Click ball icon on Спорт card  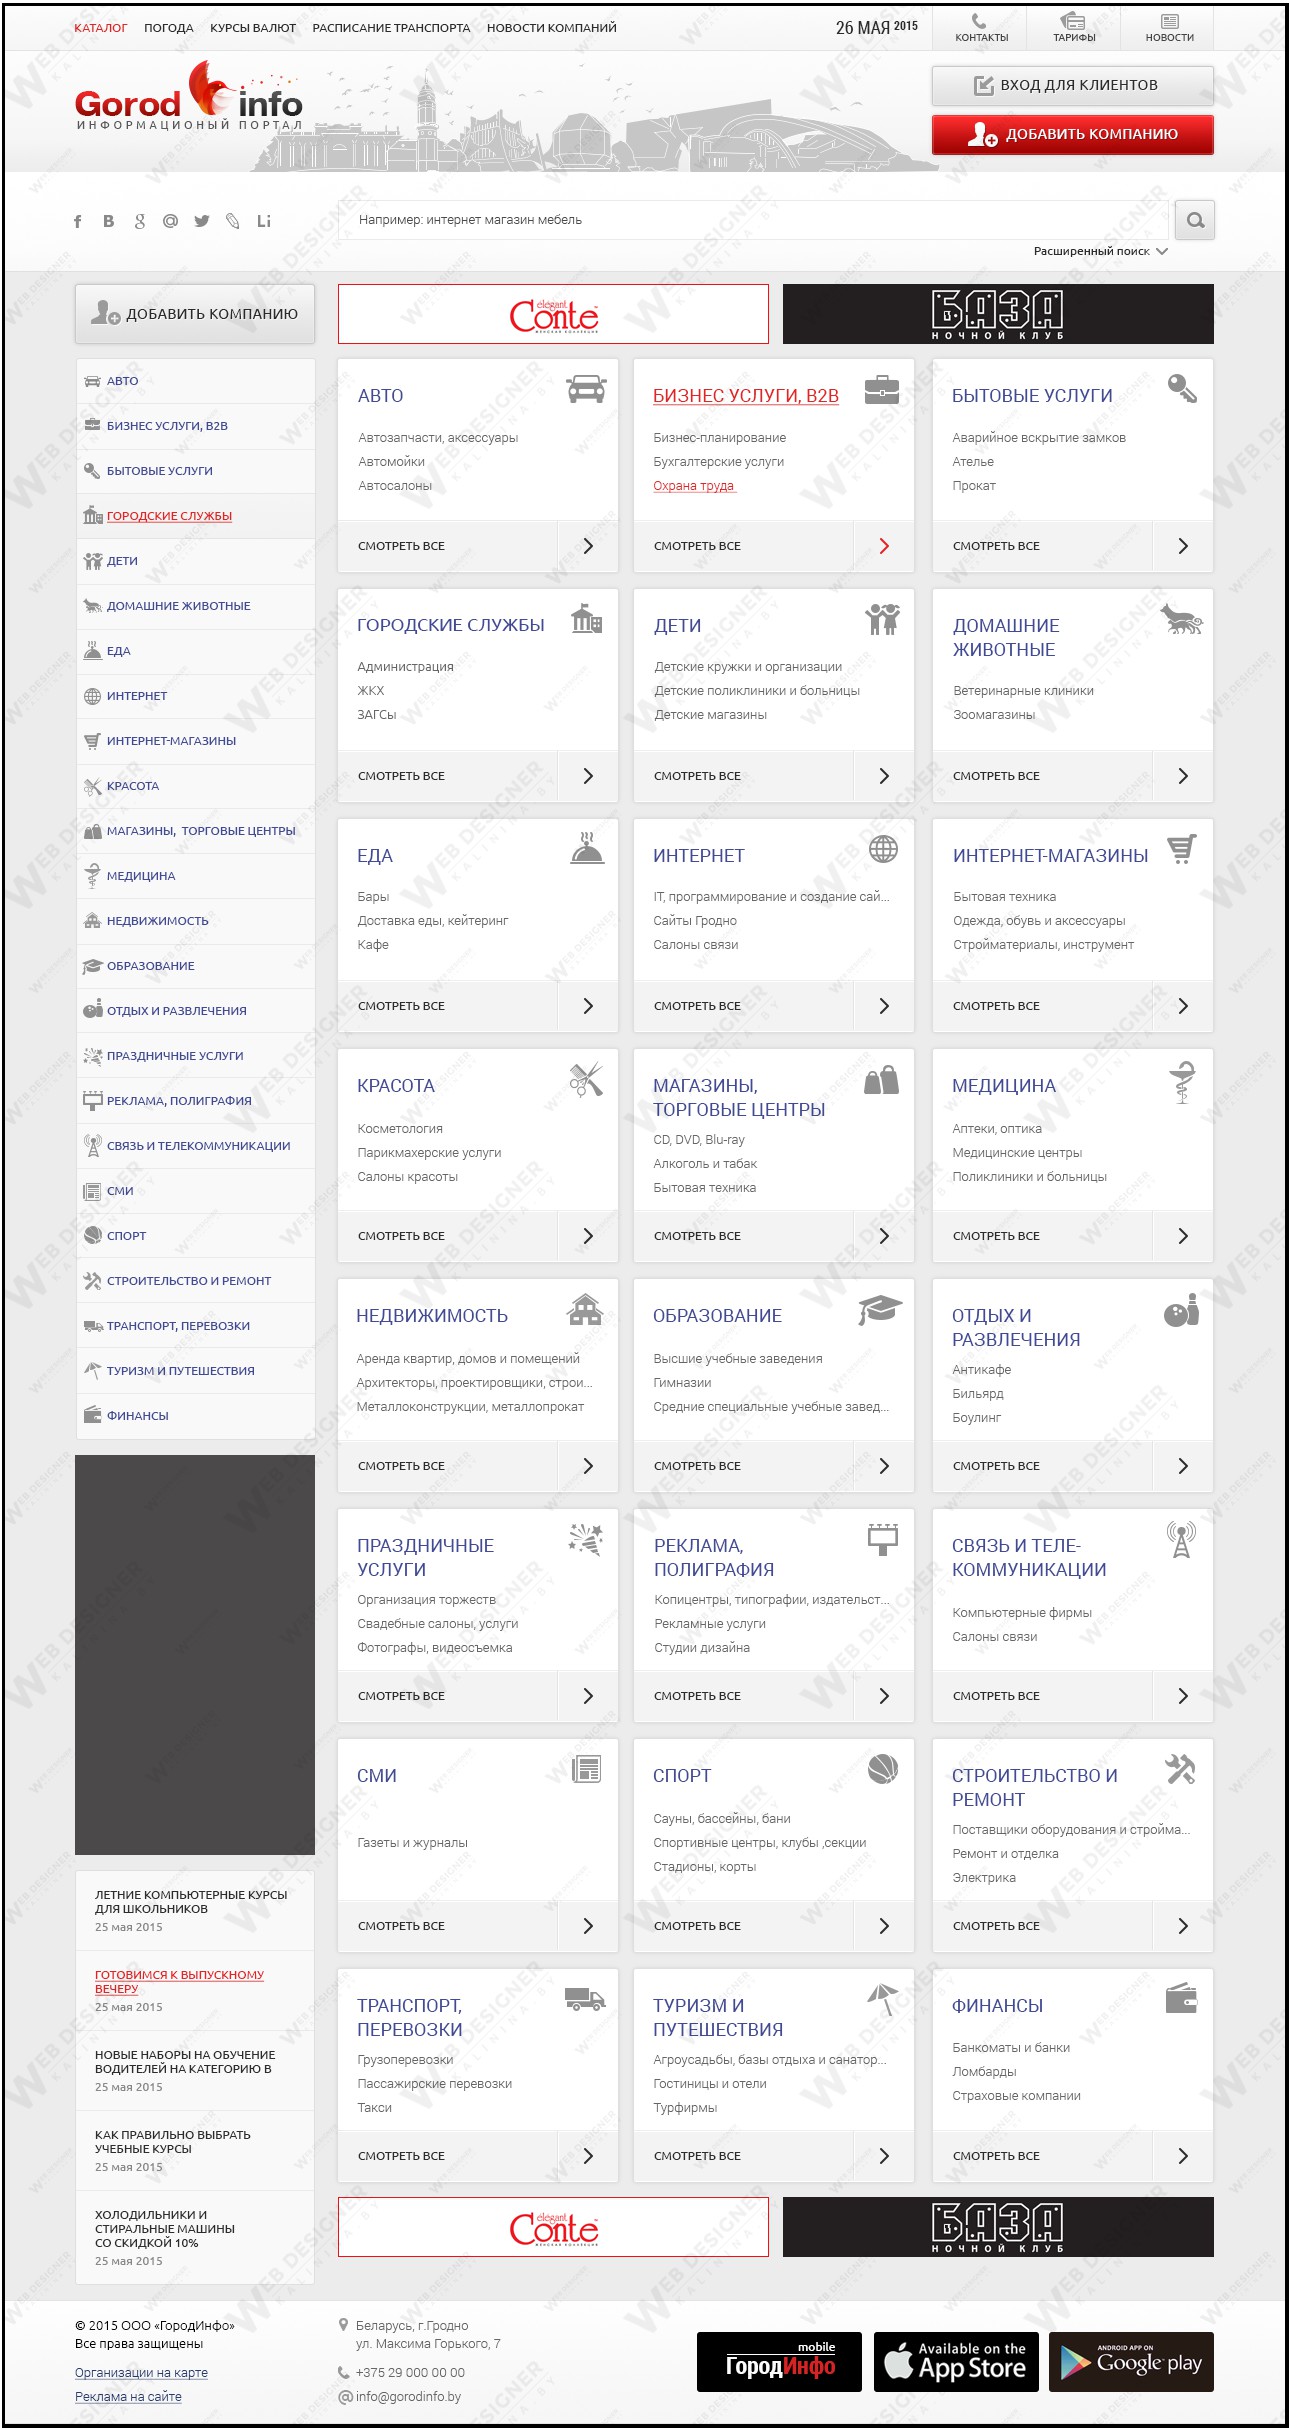882,1769
